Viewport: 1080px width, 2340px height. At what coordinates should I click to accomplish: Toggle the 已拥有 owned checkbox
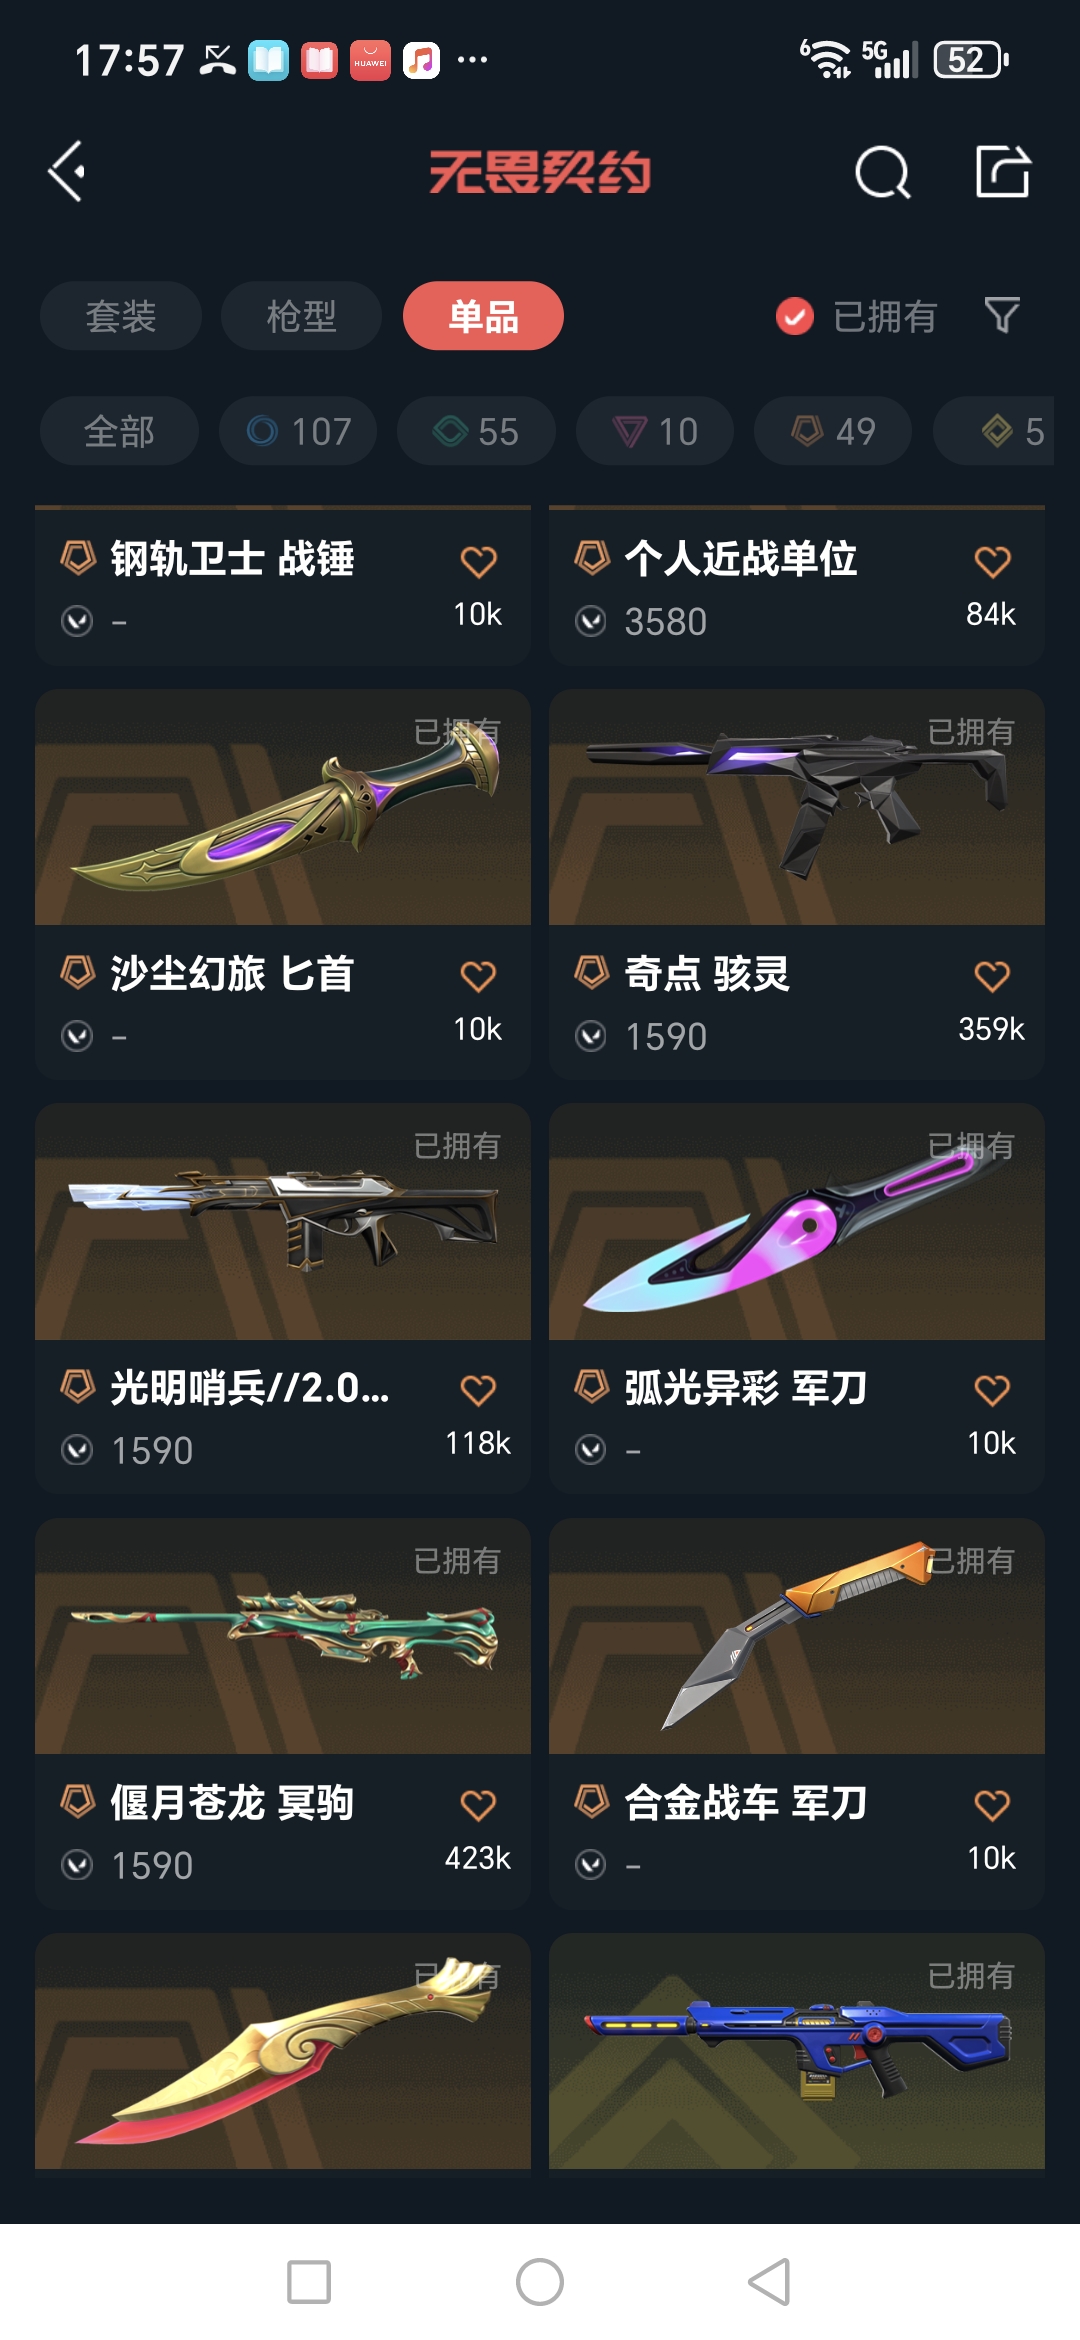(795, 317)
